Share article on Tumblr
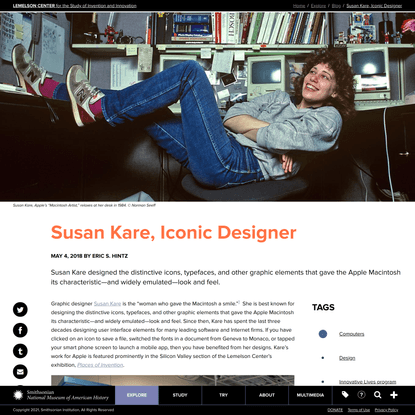Viewport: 415px width, 415px height. [20, 351]
